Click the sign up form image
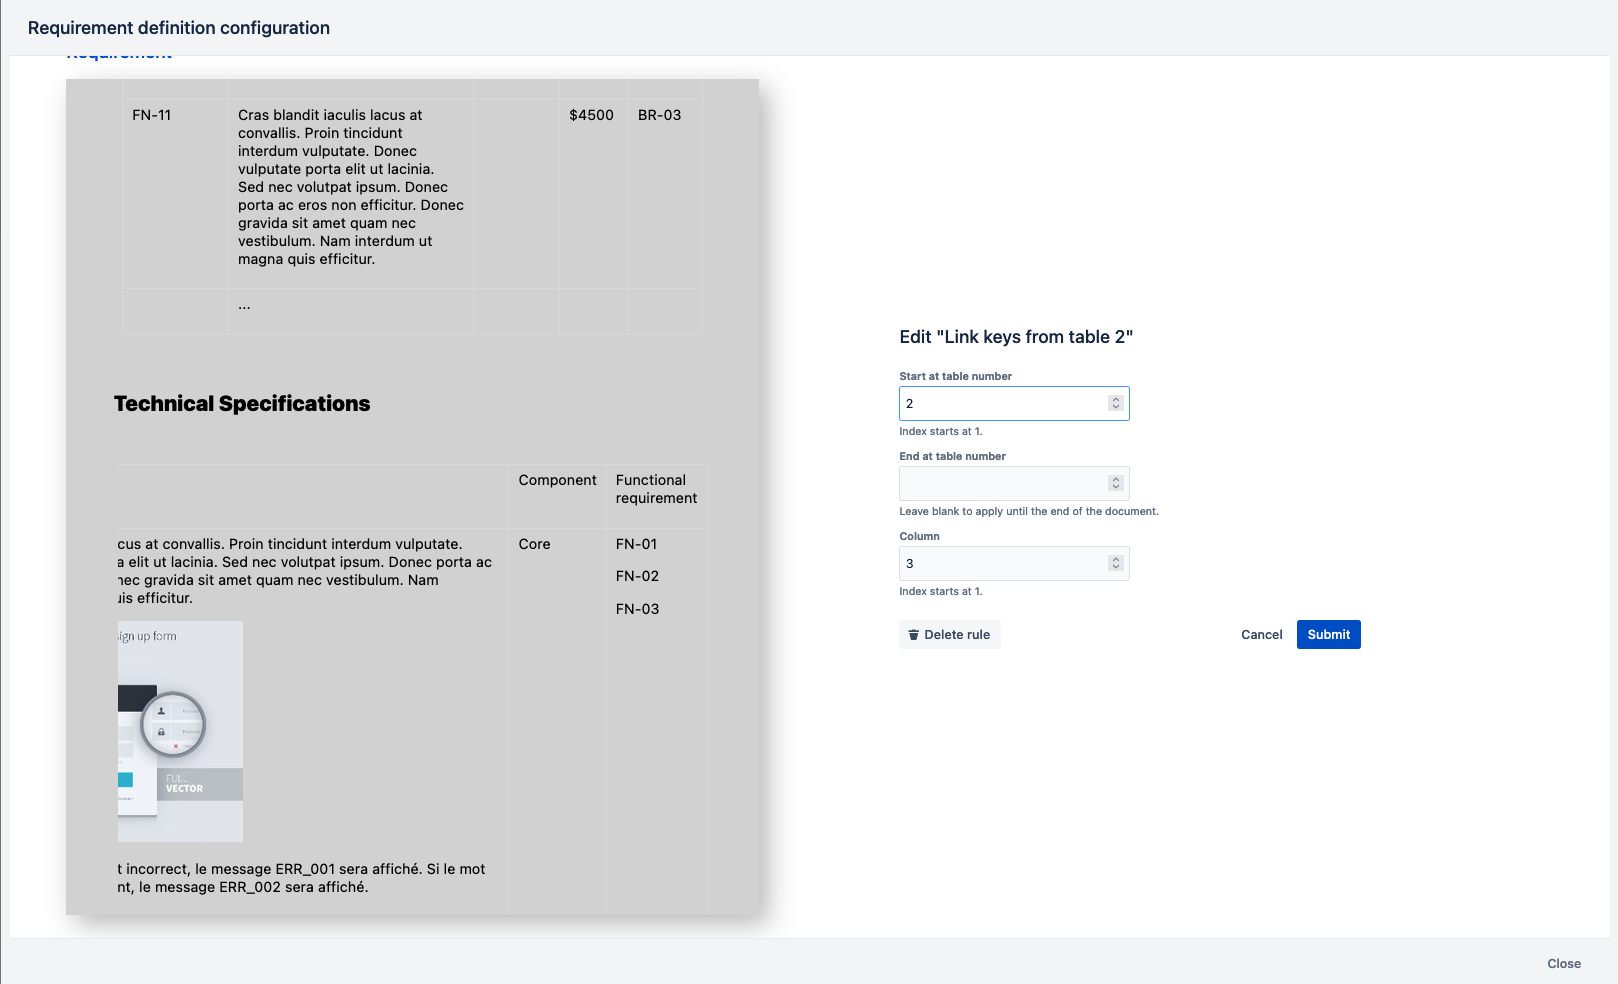 (180, 731)
